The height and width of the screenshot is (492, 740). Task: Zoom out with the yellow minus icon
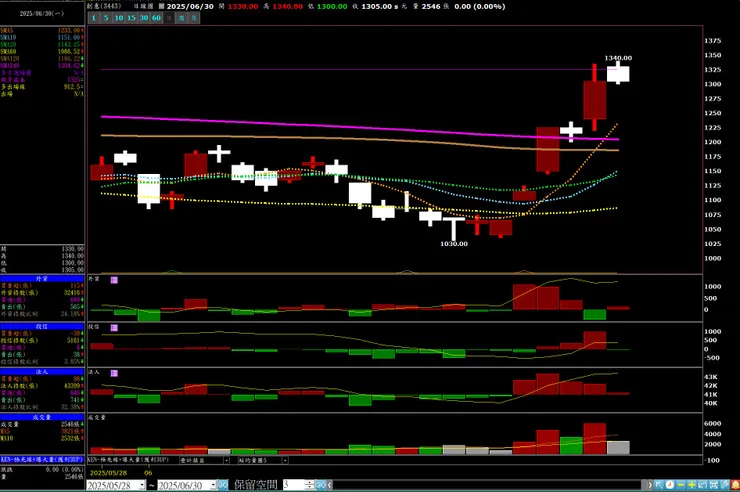tap(681, 485)
